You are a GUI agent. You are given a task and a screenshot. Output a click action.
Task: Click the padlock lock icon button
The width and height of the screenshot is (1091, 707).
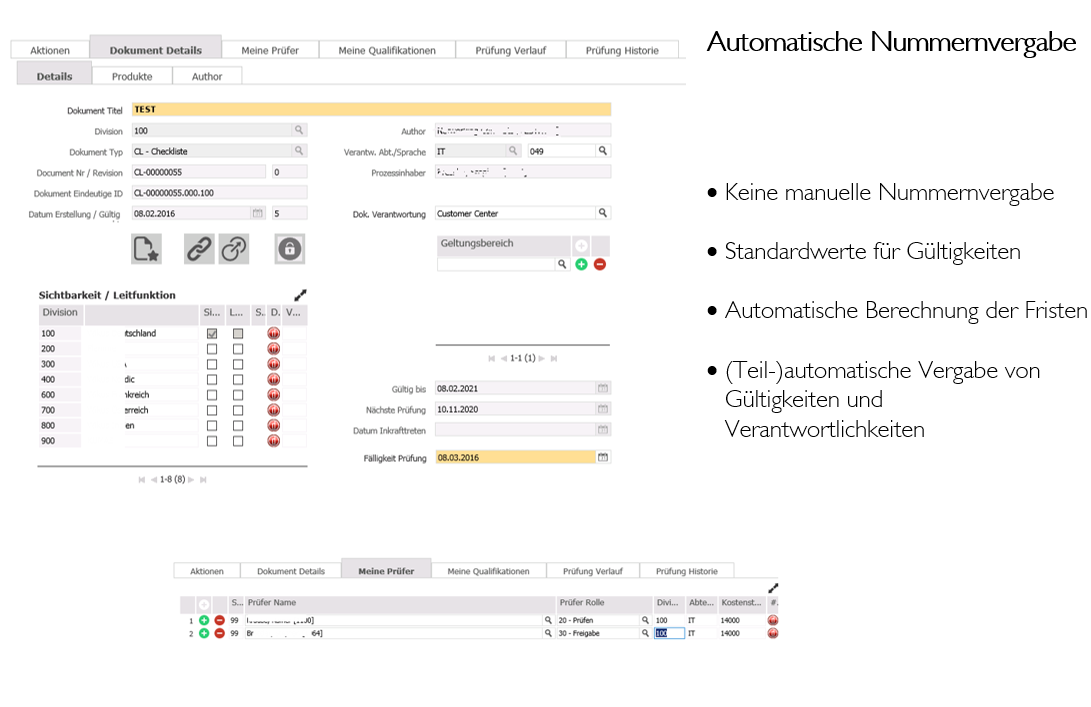point(290,249)
